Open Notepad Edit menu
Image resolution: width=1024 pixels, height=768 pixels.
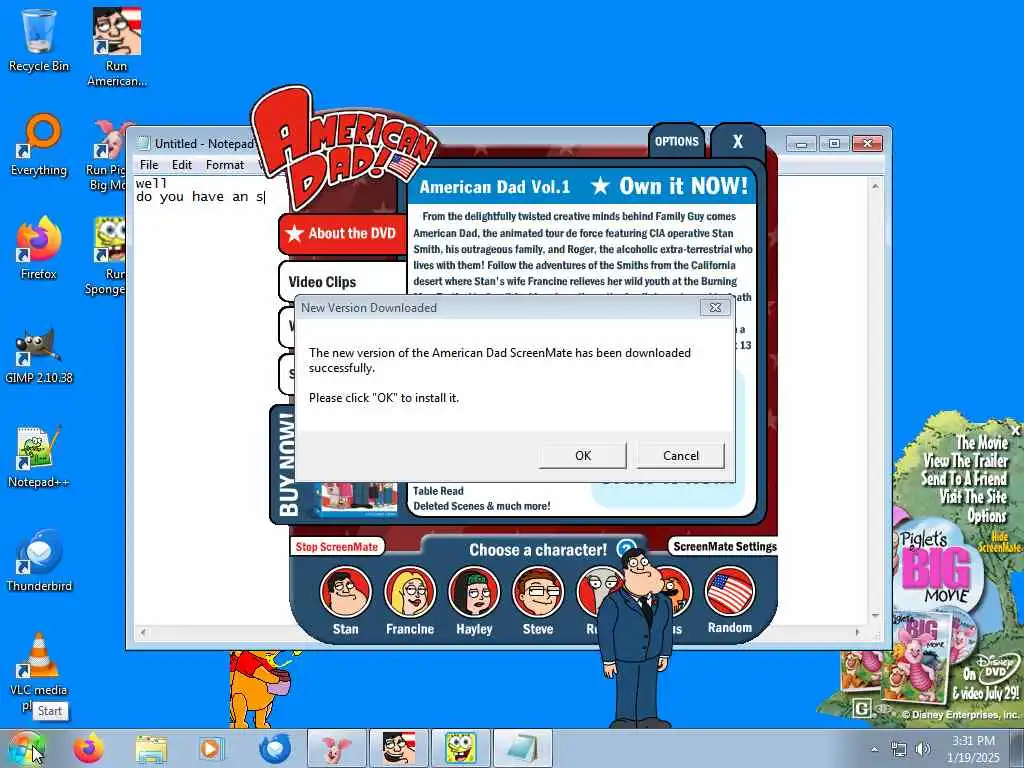pyautogui.click(x=182, y=165)
